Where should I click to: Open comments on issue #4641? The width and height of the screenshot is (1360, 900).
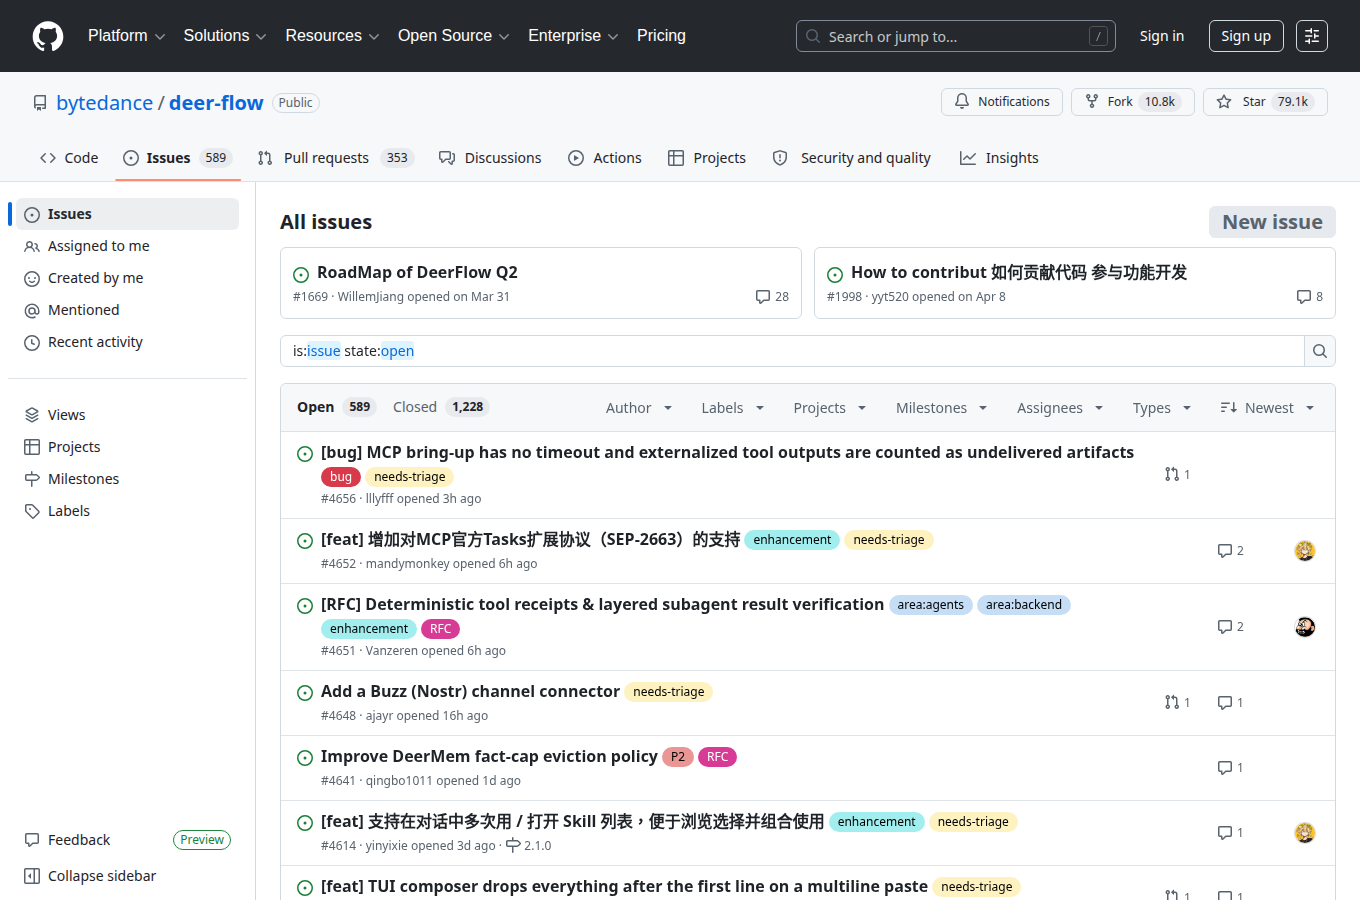(x=1230, y=768)
